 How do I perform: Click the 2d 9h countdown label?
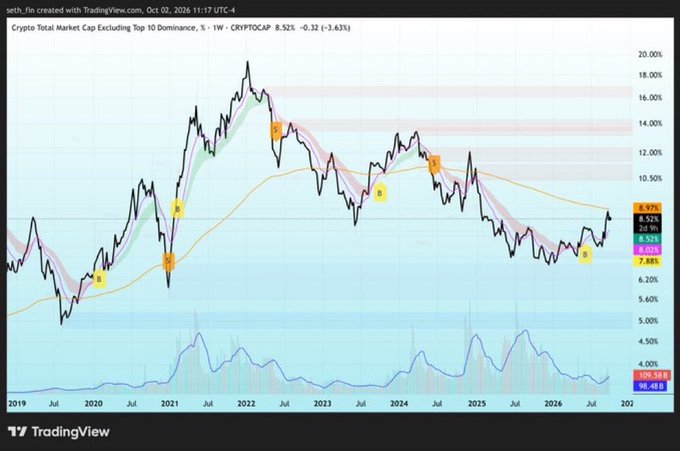(648, 229)
